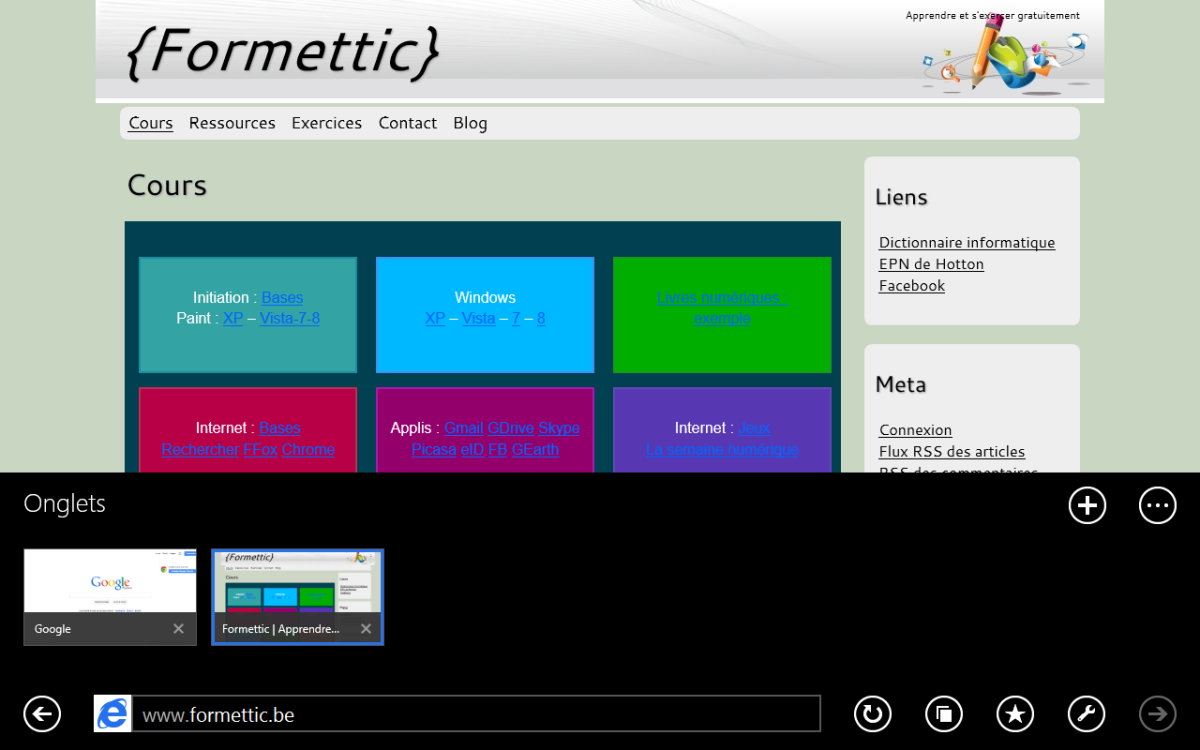
Task: Open the EPN de Hotton link
Action: click(931, 264)
